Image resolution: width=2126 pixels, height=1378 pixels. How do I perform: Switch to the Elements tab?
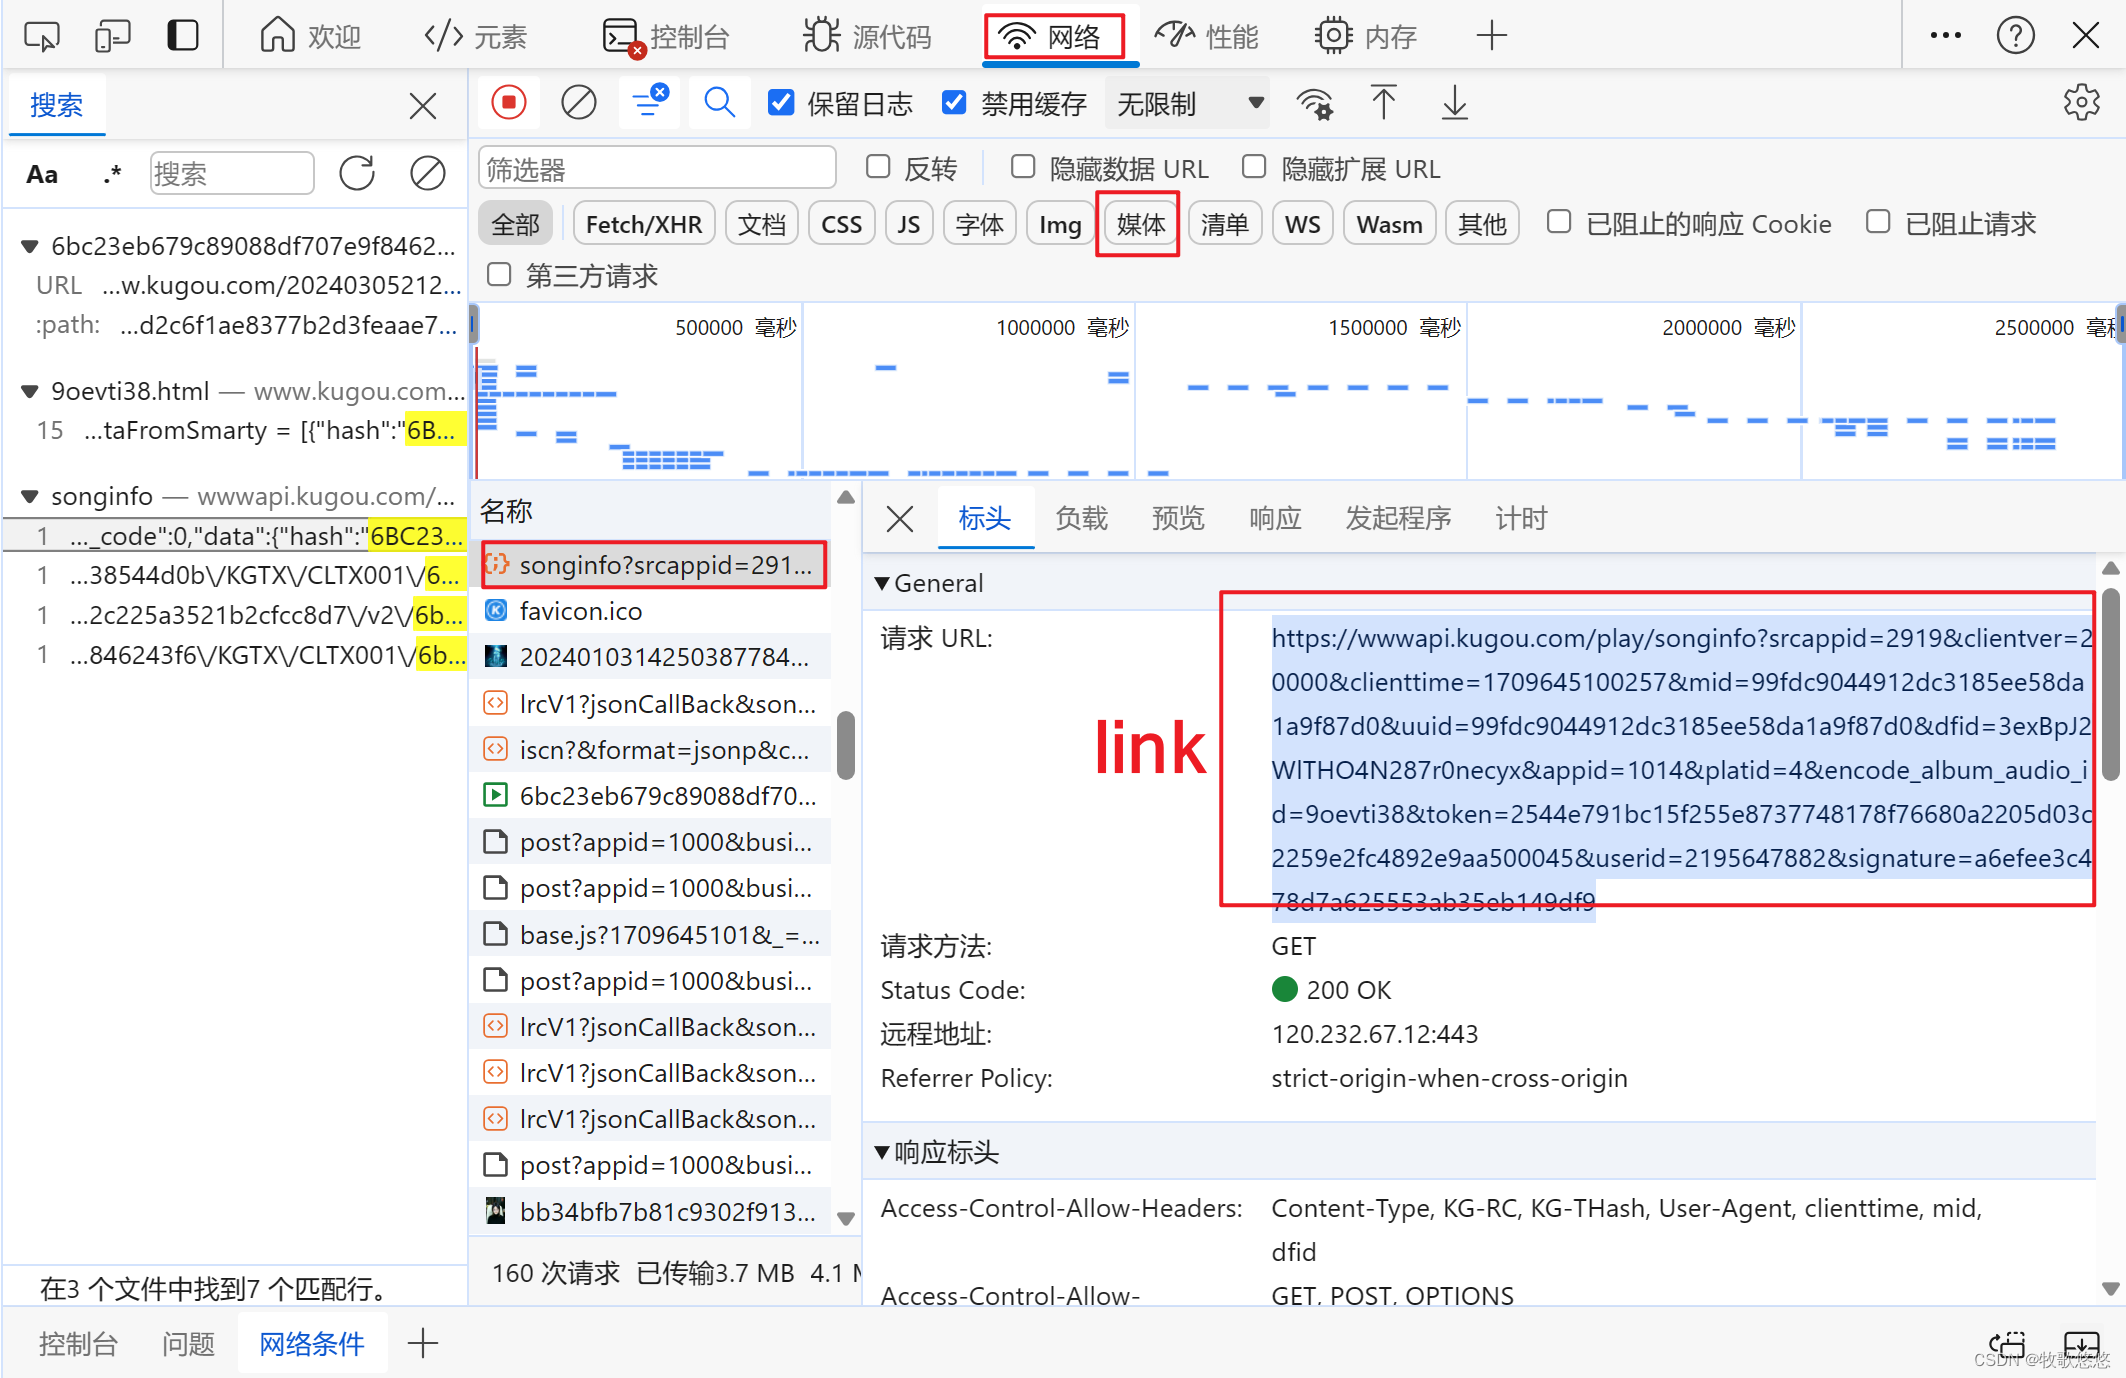(x=475, y=36)
